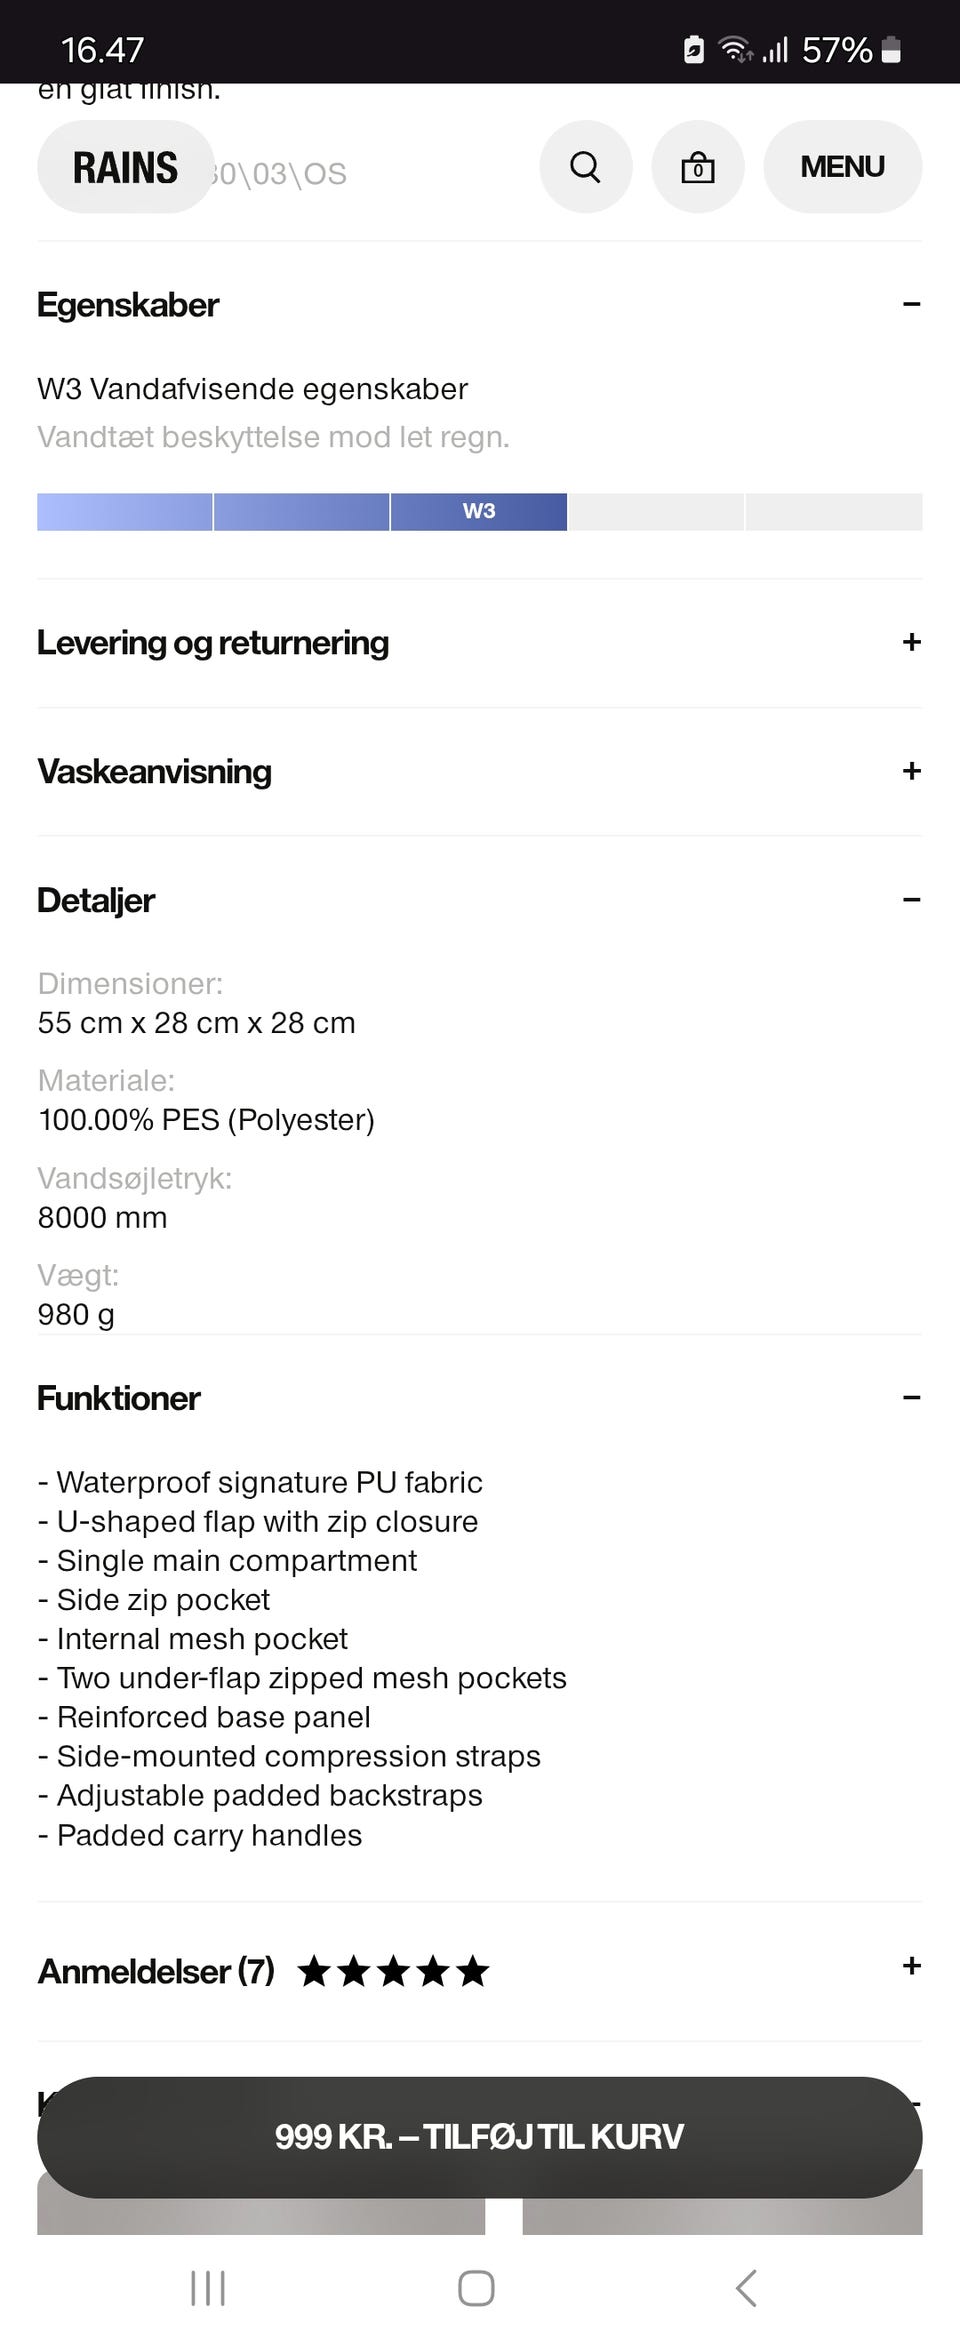The height and width of the screenshot is (2347, 960).
Task: Expand Anmeldelser reviews section
Action: pyautogui.click(x=911, y=1966)
